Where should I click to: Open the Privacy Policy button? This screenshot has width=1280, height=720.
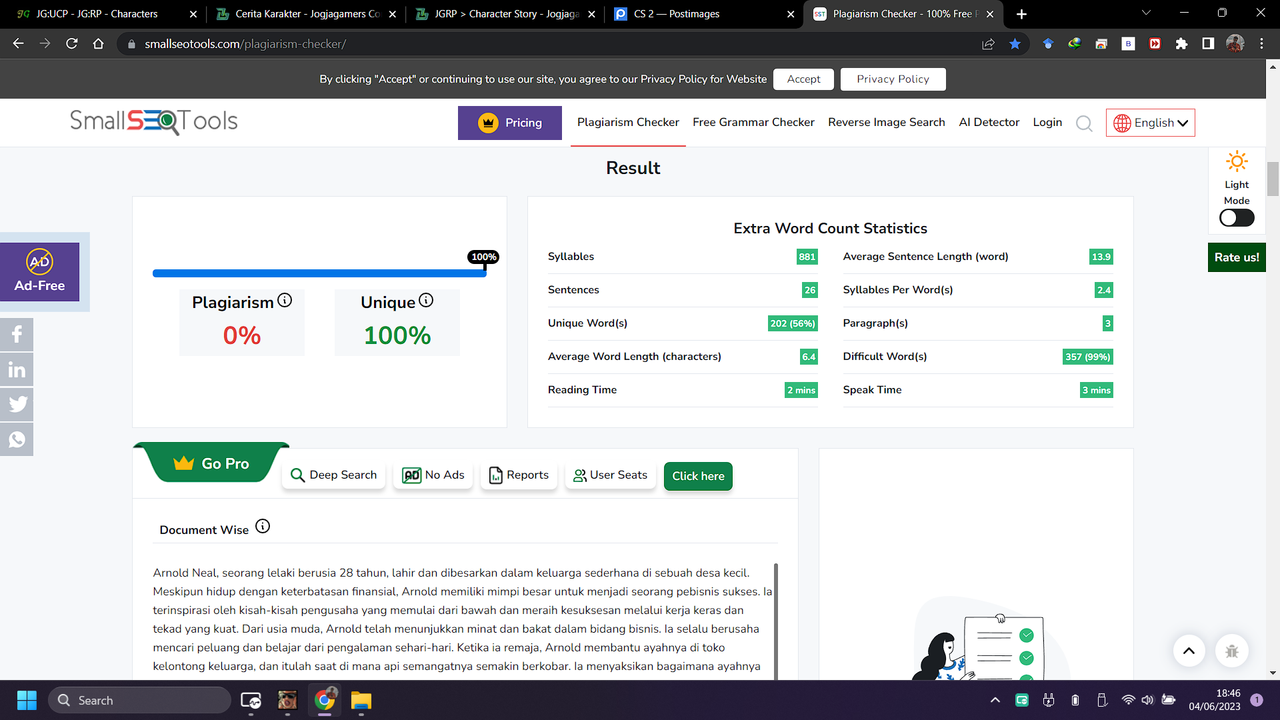[x=893, y=79]
